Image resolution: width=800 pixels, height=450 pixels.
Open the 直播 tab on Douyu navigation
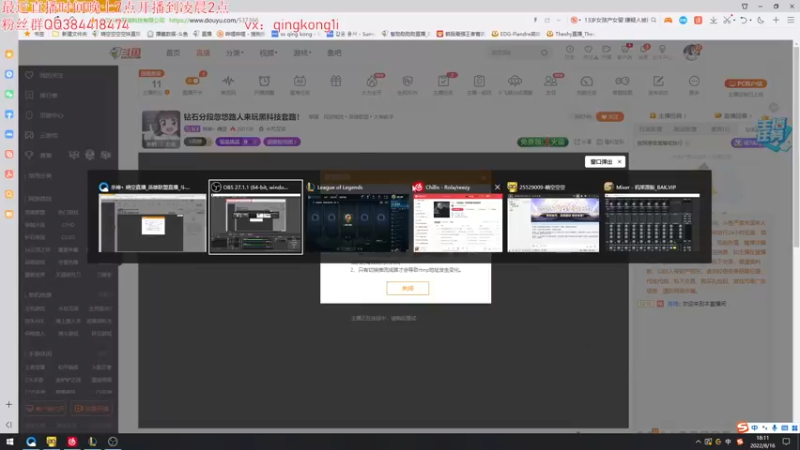click(203, 53)
